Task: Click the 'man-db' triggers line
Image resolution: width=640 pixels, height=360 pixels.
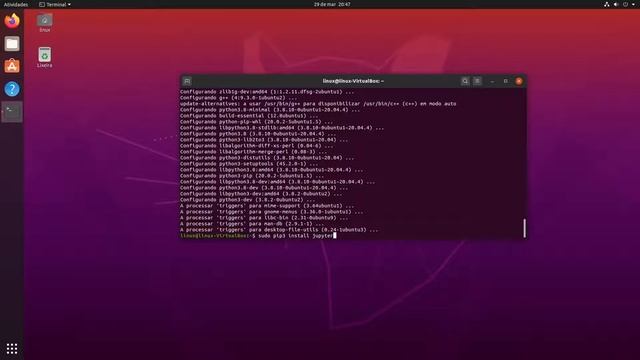Action: pos(252,224)
